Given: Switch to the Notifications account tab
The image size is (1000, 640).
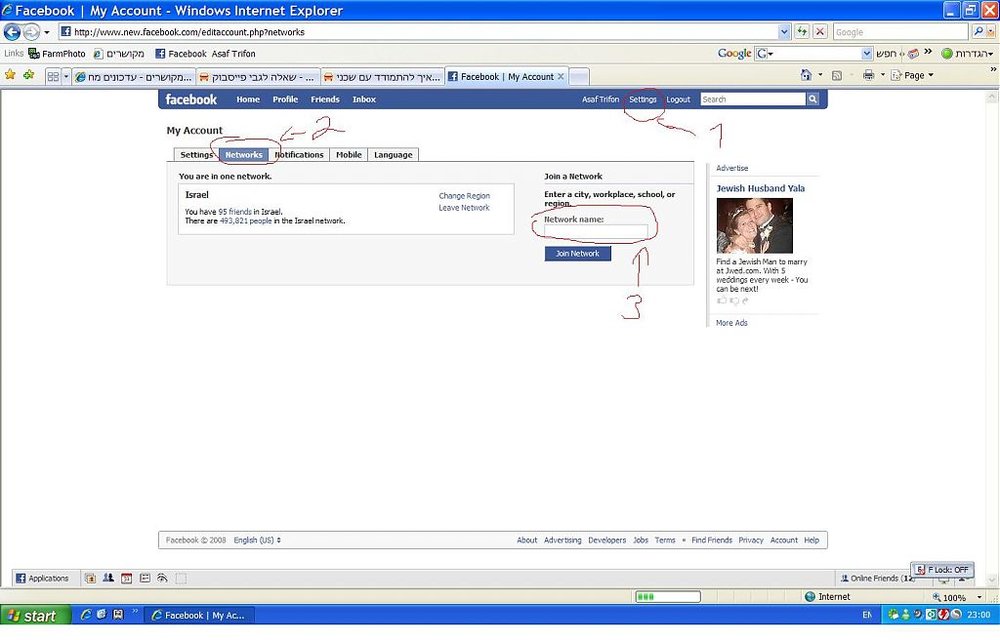Looking at the screenshot, I should click(298, 155).
